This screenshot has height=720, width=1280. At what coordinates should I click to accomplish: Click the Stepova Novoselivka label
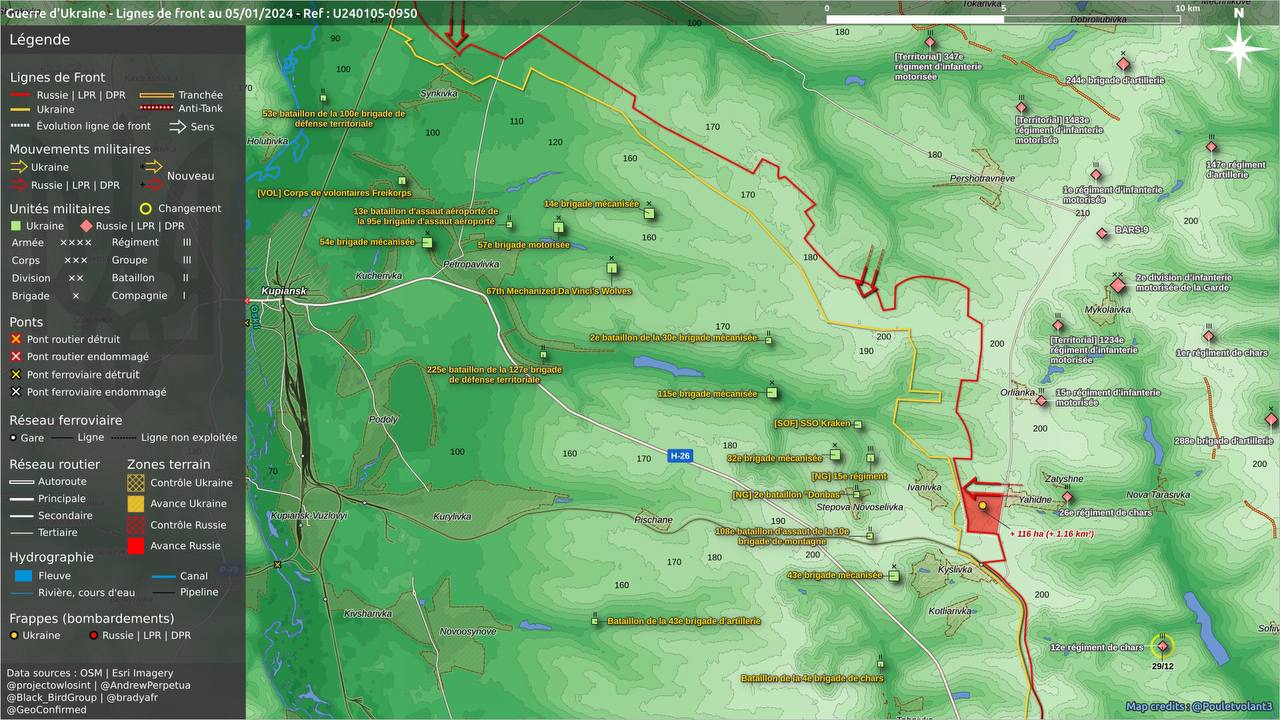[x=860, y=507]
